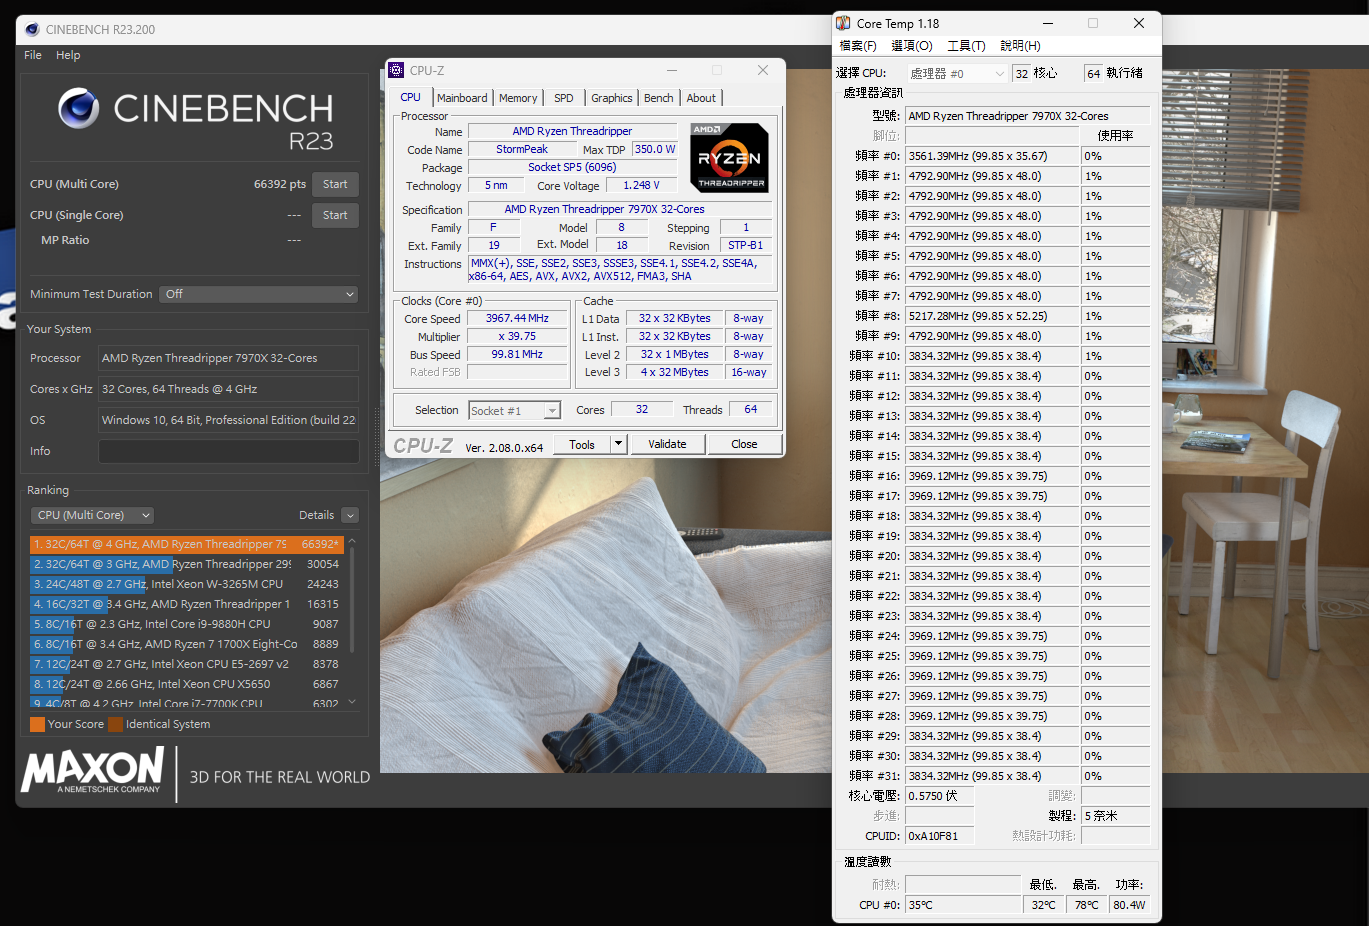The image size is (1369, 926).
Task: Select ranking row Intel Xeon CPU E5-2697 v2
Action: click(x=187, y=664)
